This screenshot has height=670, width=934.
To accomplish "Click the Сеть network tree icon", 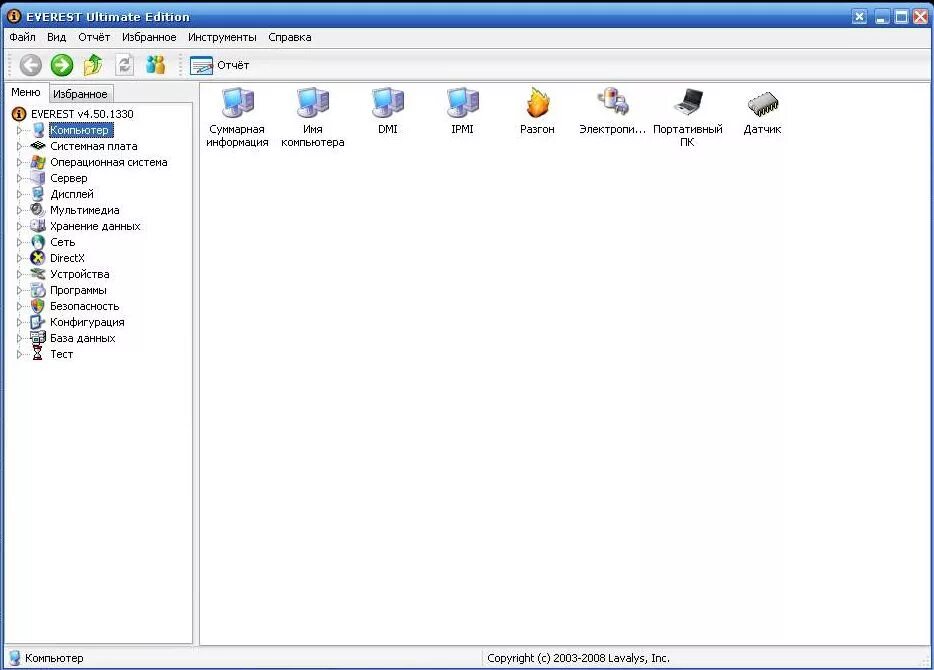I will (x=38, y=242).
